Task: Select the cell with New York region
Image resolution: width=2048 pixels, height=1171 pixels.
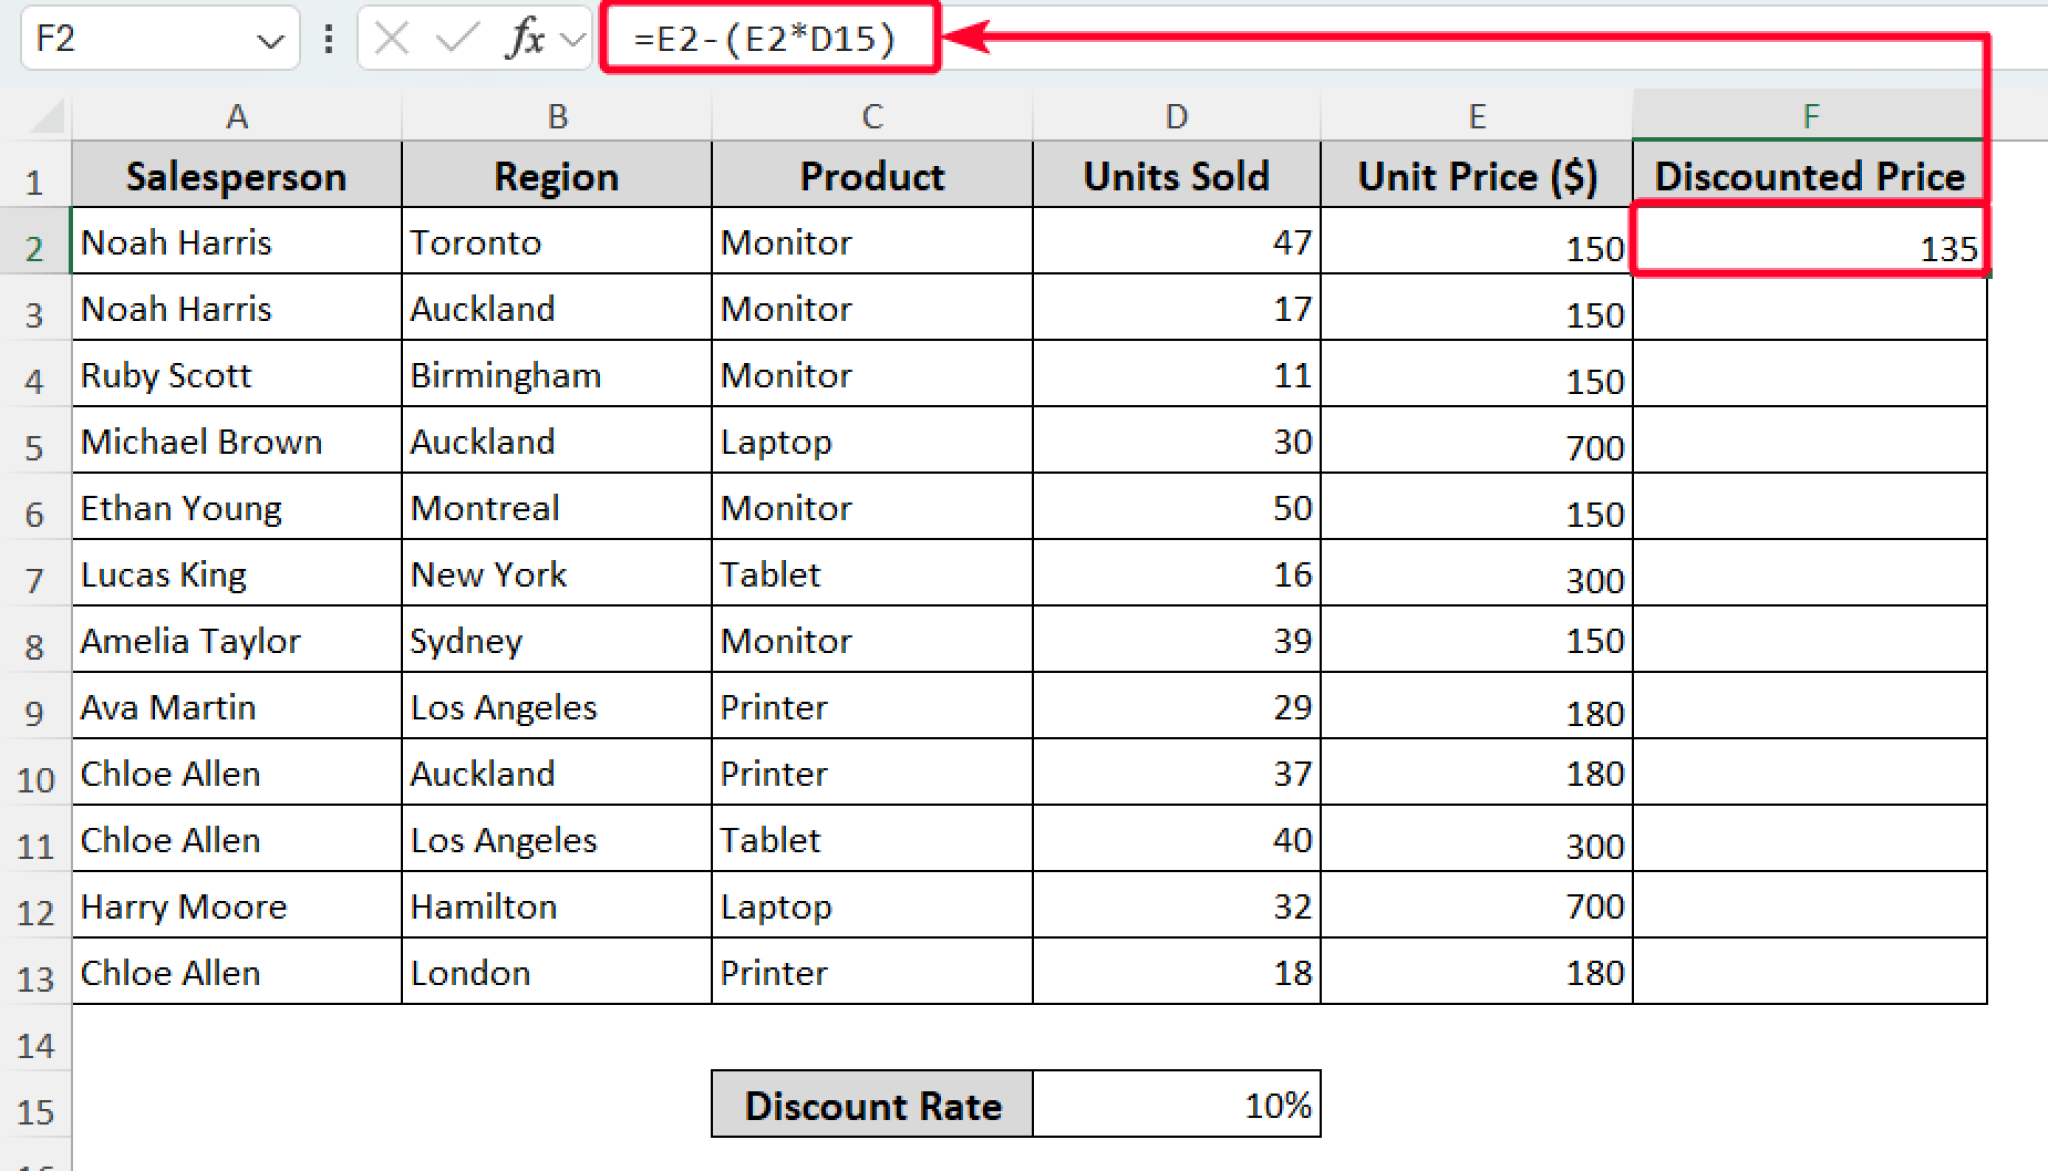Action: click(x=556, y=574)
